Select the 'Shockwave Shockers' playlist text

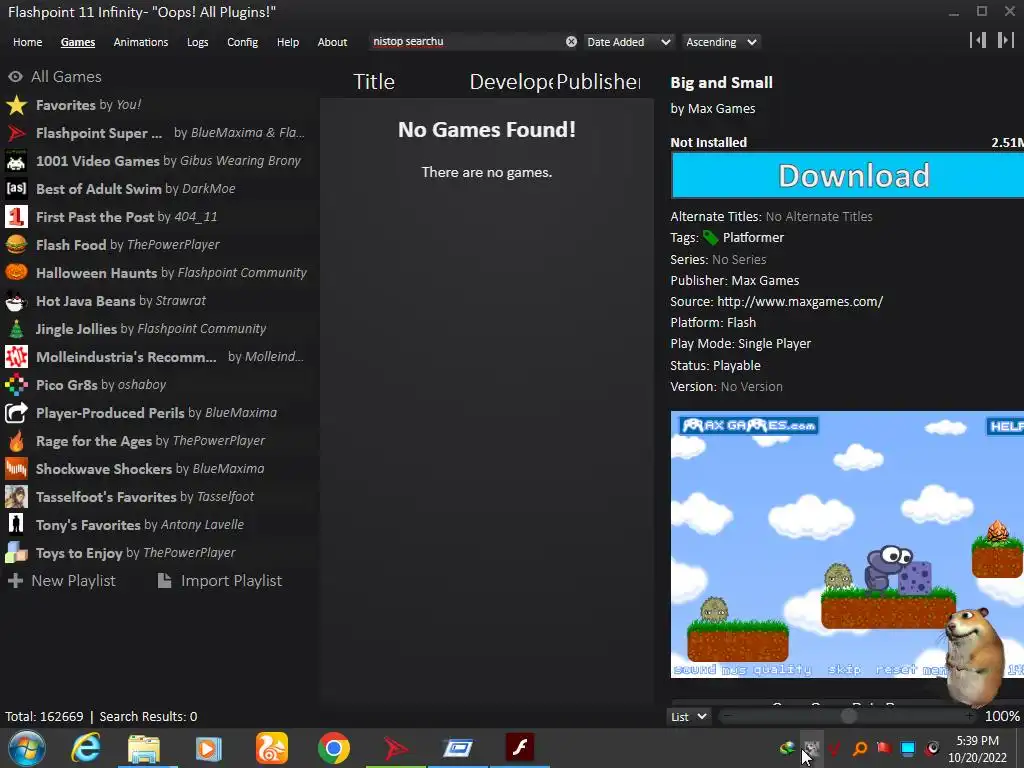(104, 469)
